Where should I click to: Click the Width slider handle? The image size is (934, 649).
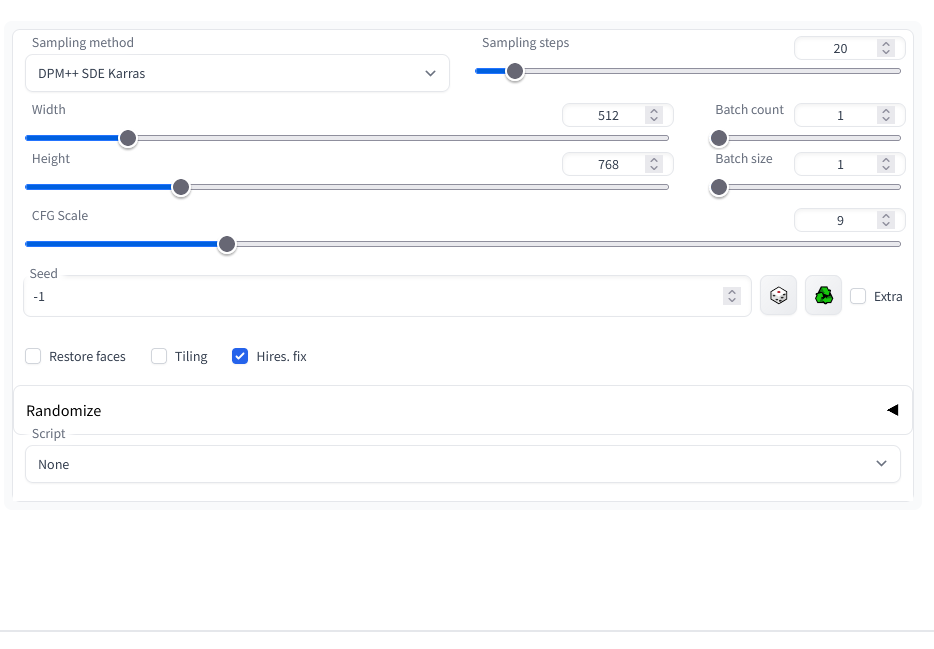pos(127,138)
